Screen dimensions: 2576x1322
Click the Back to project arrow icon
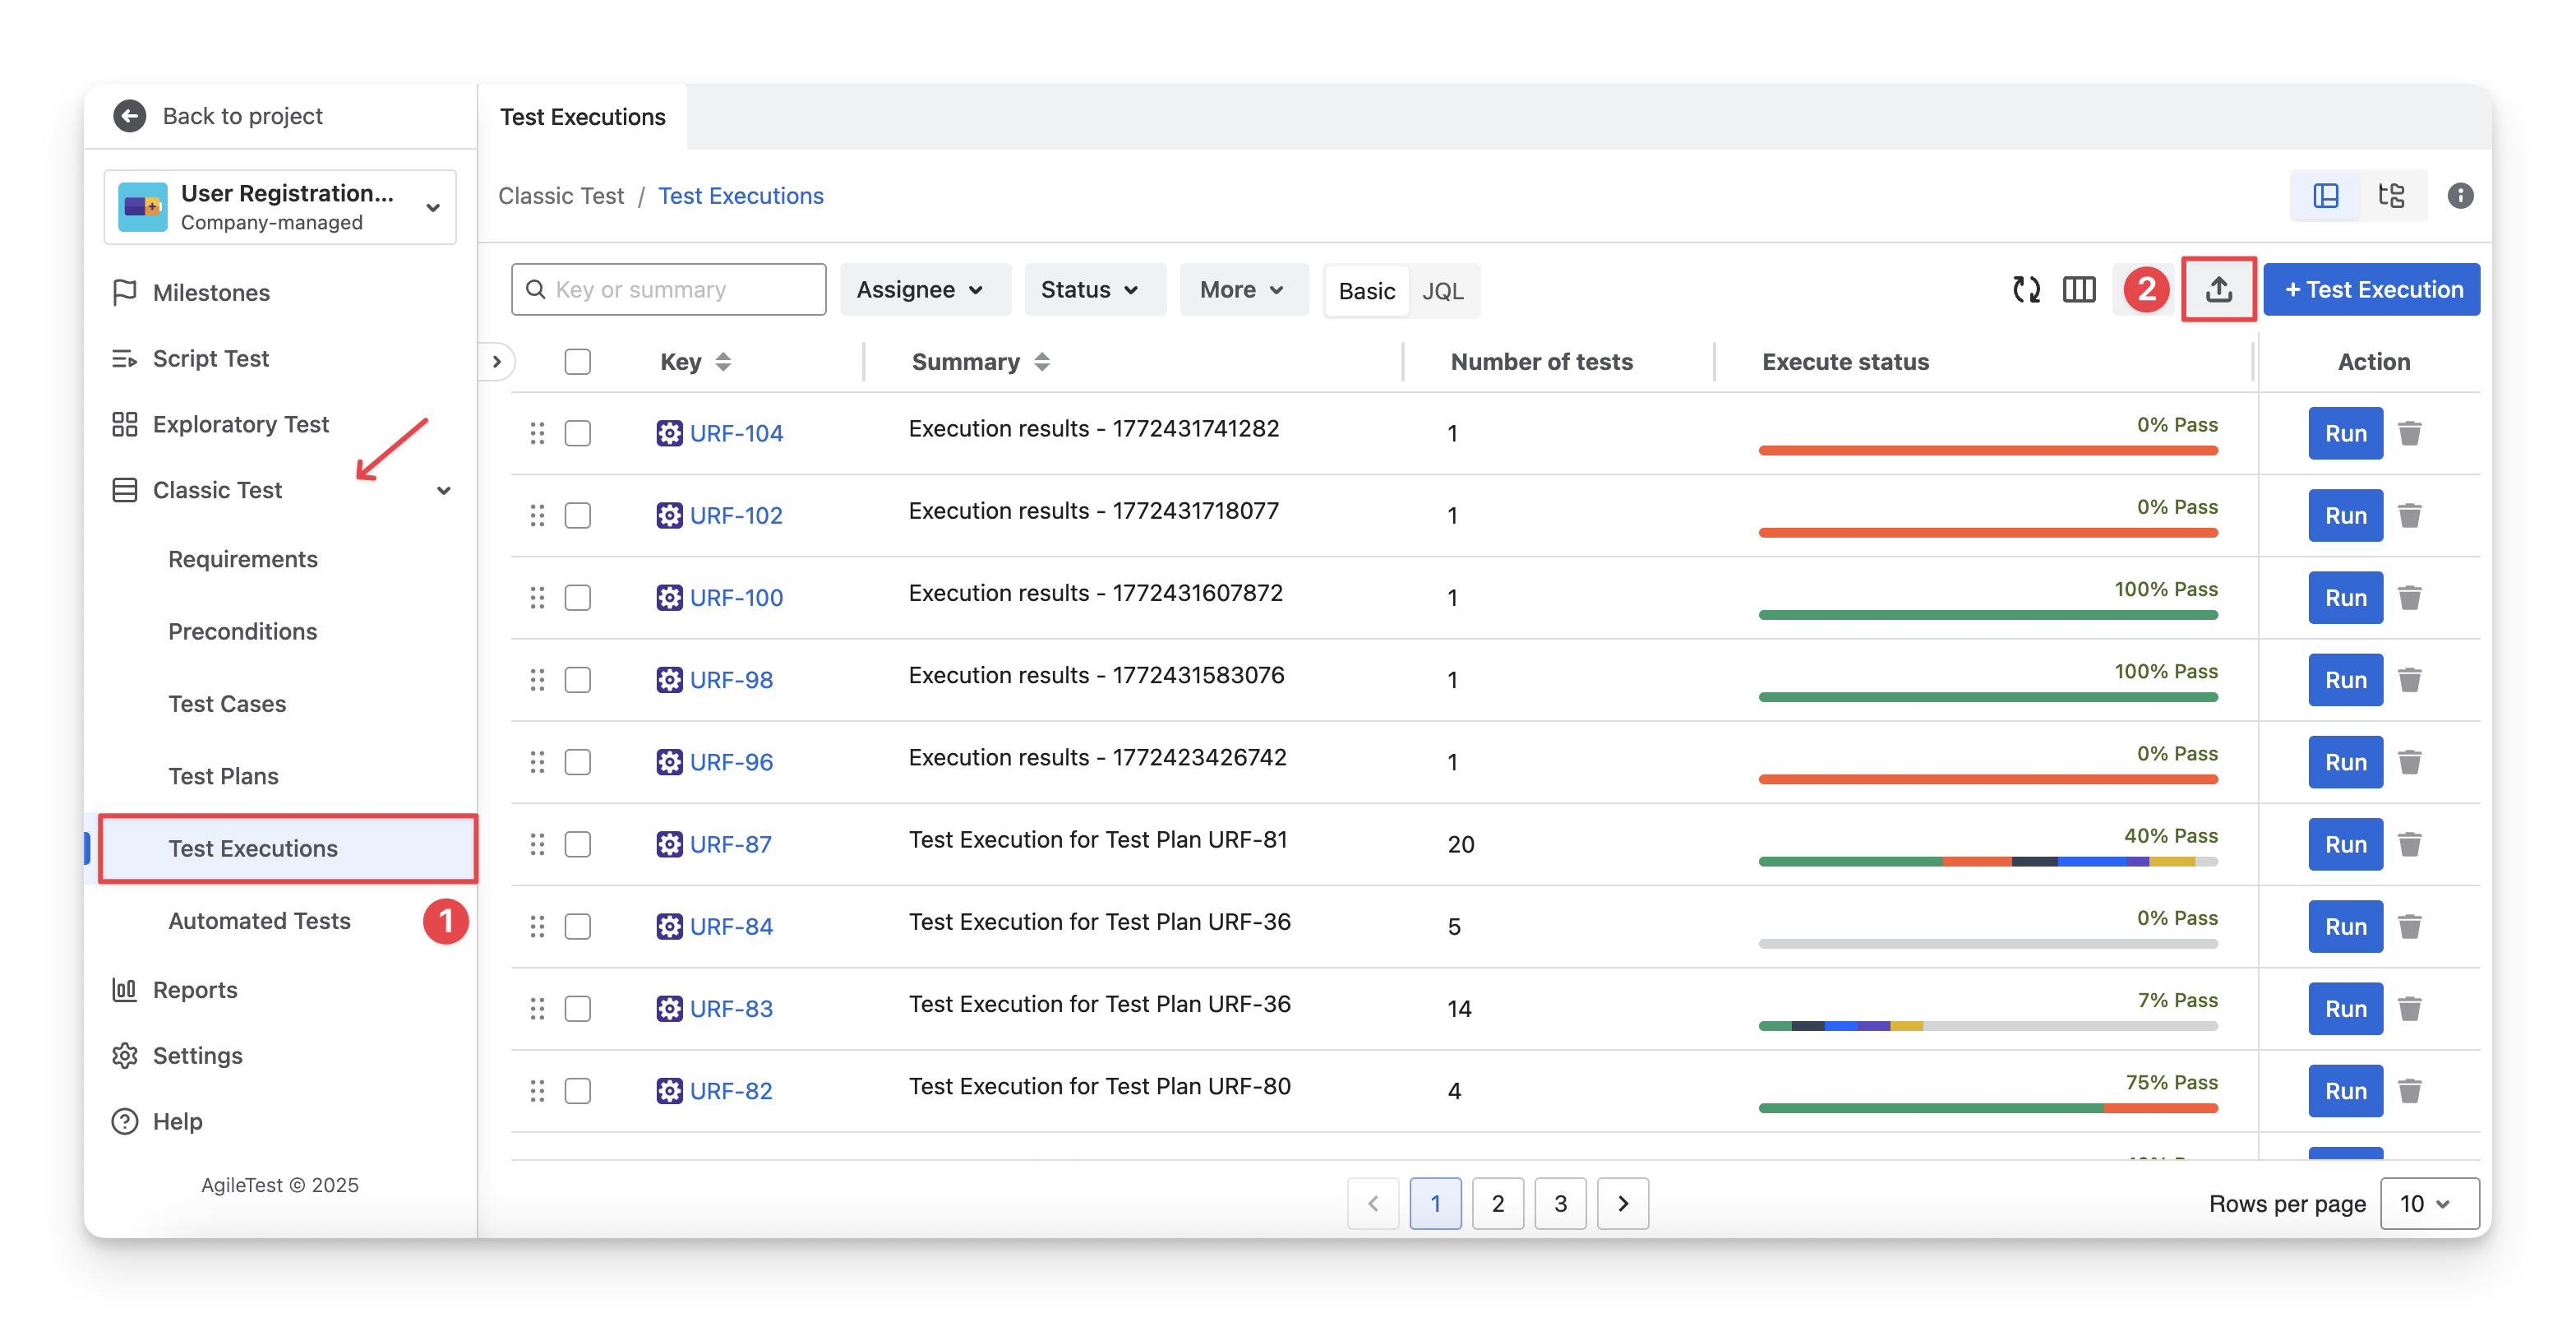point(130,116)
